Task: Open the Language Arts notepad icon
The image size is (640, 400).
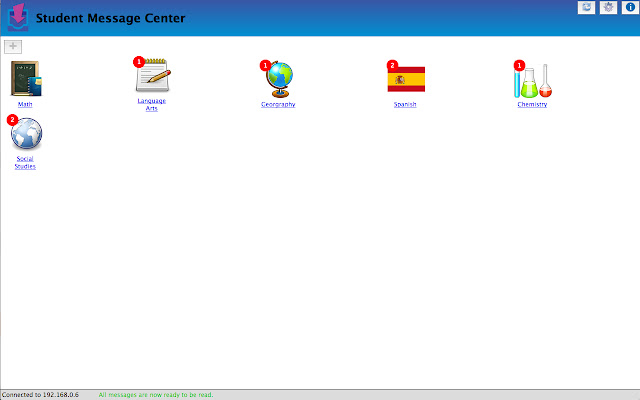Action: point(153,76)
